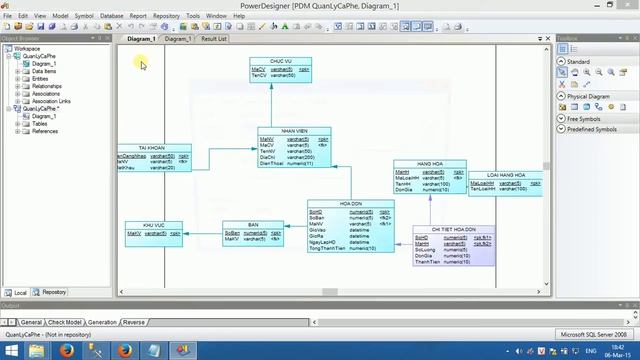The width and height of the screenshot is (640, 360).
Task: Select the Pointer tool in Toolbox
Action: point(562,72)
